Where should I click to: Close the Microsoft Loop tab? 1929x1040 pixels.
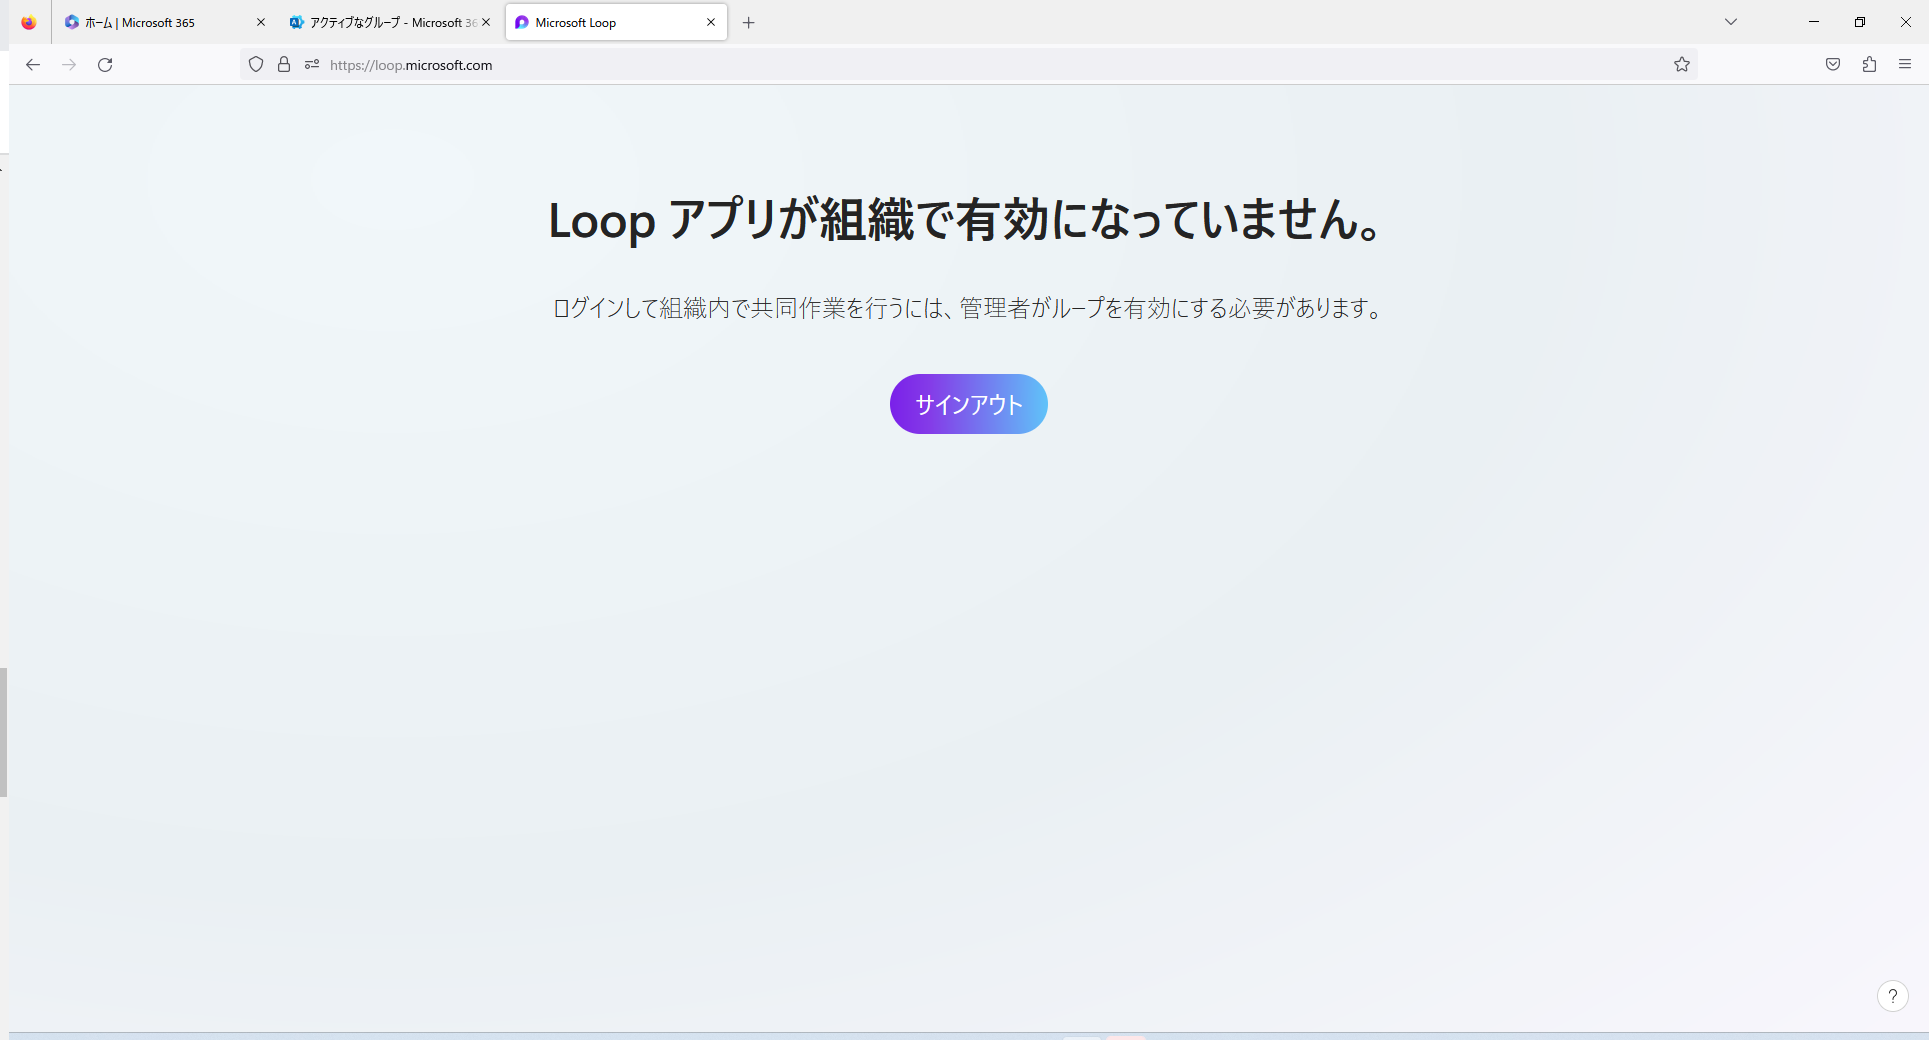click(711, 22)
